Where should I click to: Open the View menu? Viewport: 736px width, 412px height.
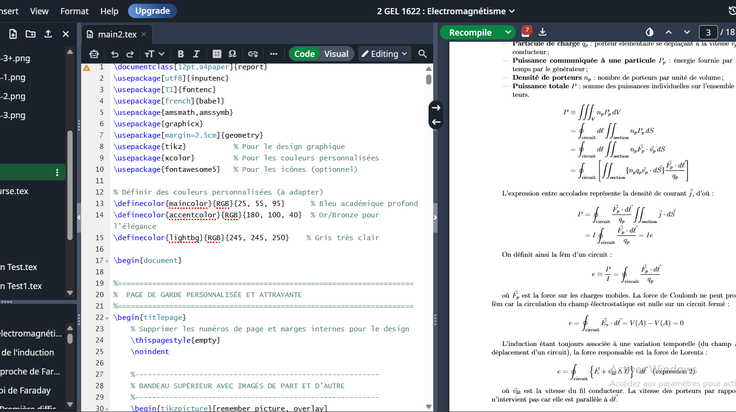[39, 11]
